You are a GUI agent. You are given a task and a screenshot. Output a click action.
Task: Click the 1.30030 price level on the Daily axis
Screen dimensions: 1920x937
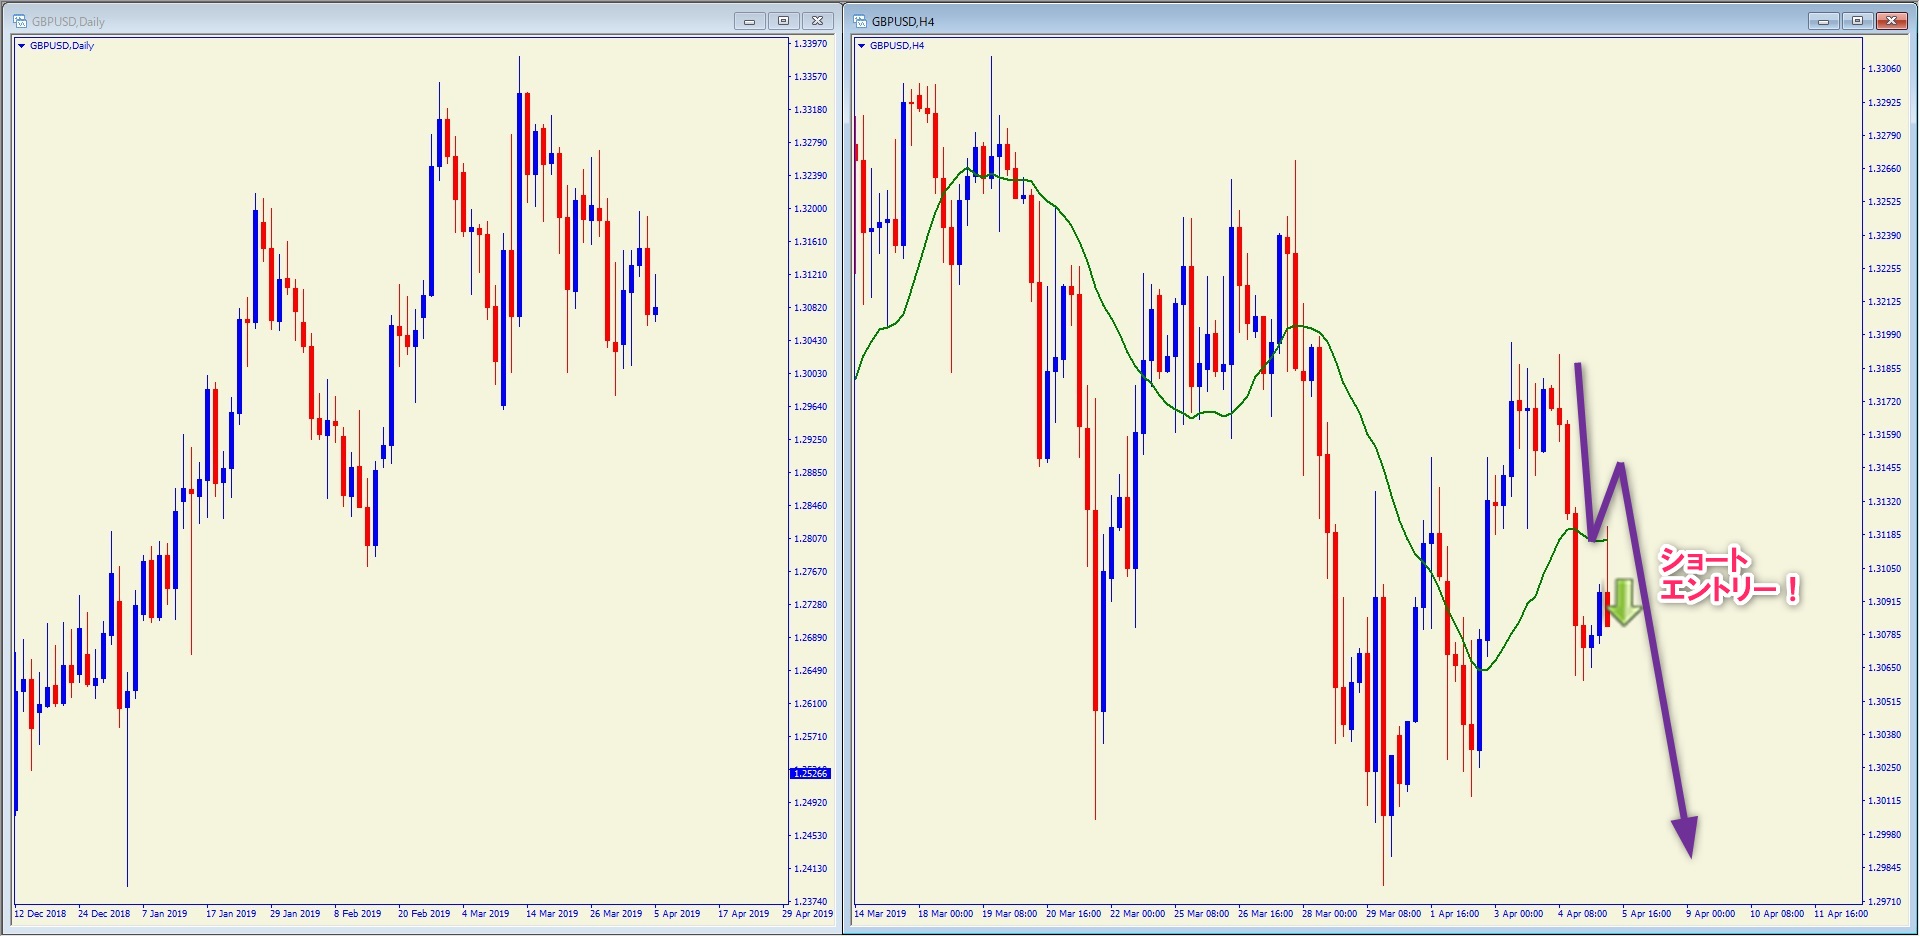pyautogui.click(x=811, y=374)
